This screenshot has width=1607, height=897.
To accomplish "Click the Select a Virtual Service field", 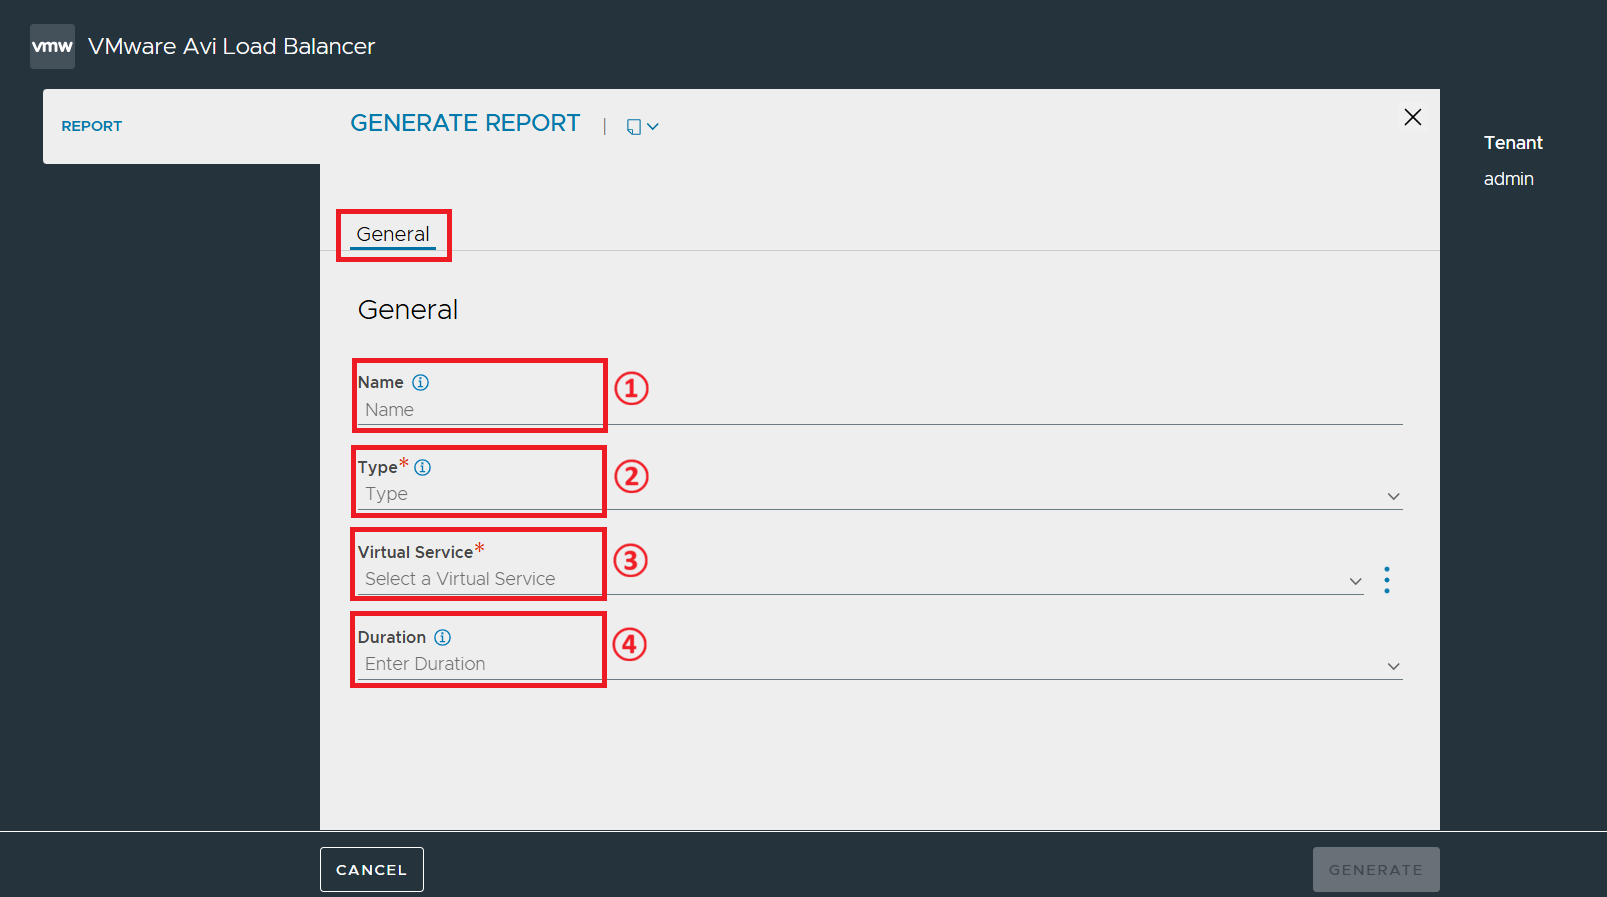I will pos(861,579).
